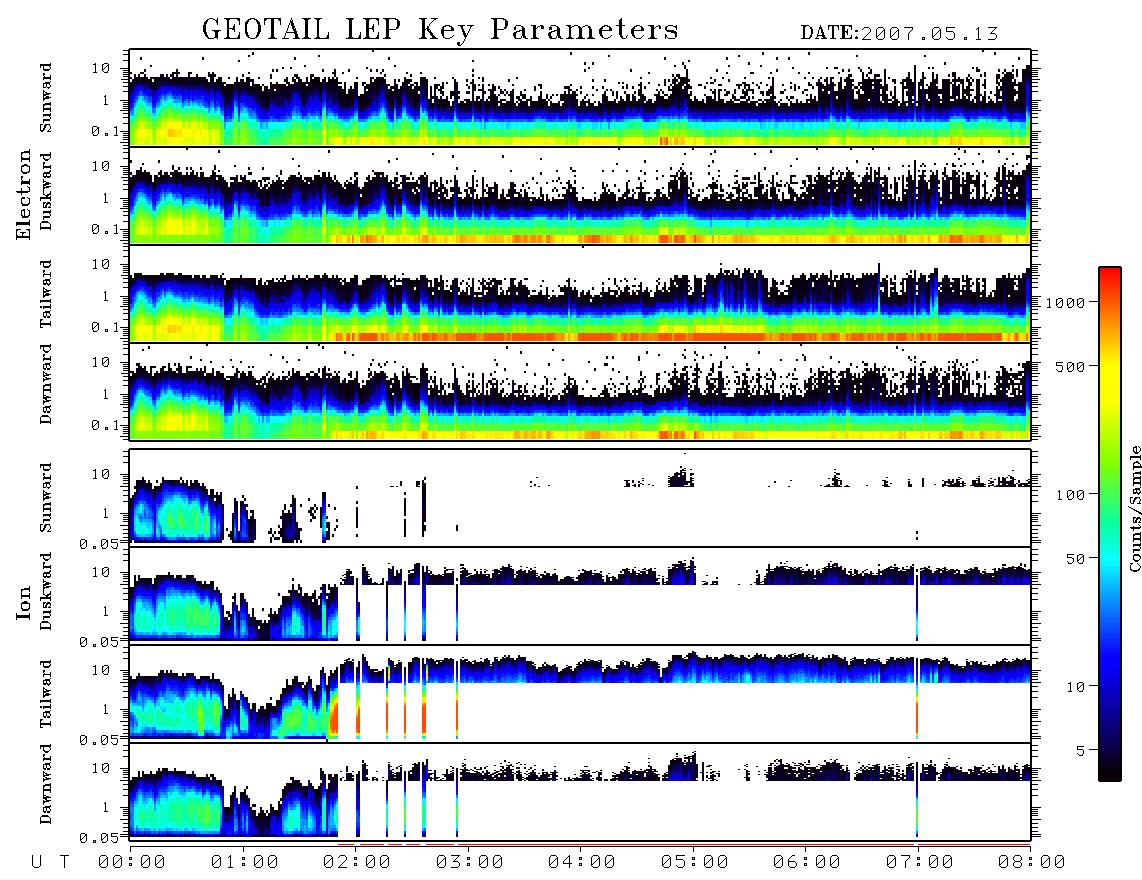Click the 0.05 tick of Ion Sunward axis
The image size is (1142, 880).
click(99, 543)
